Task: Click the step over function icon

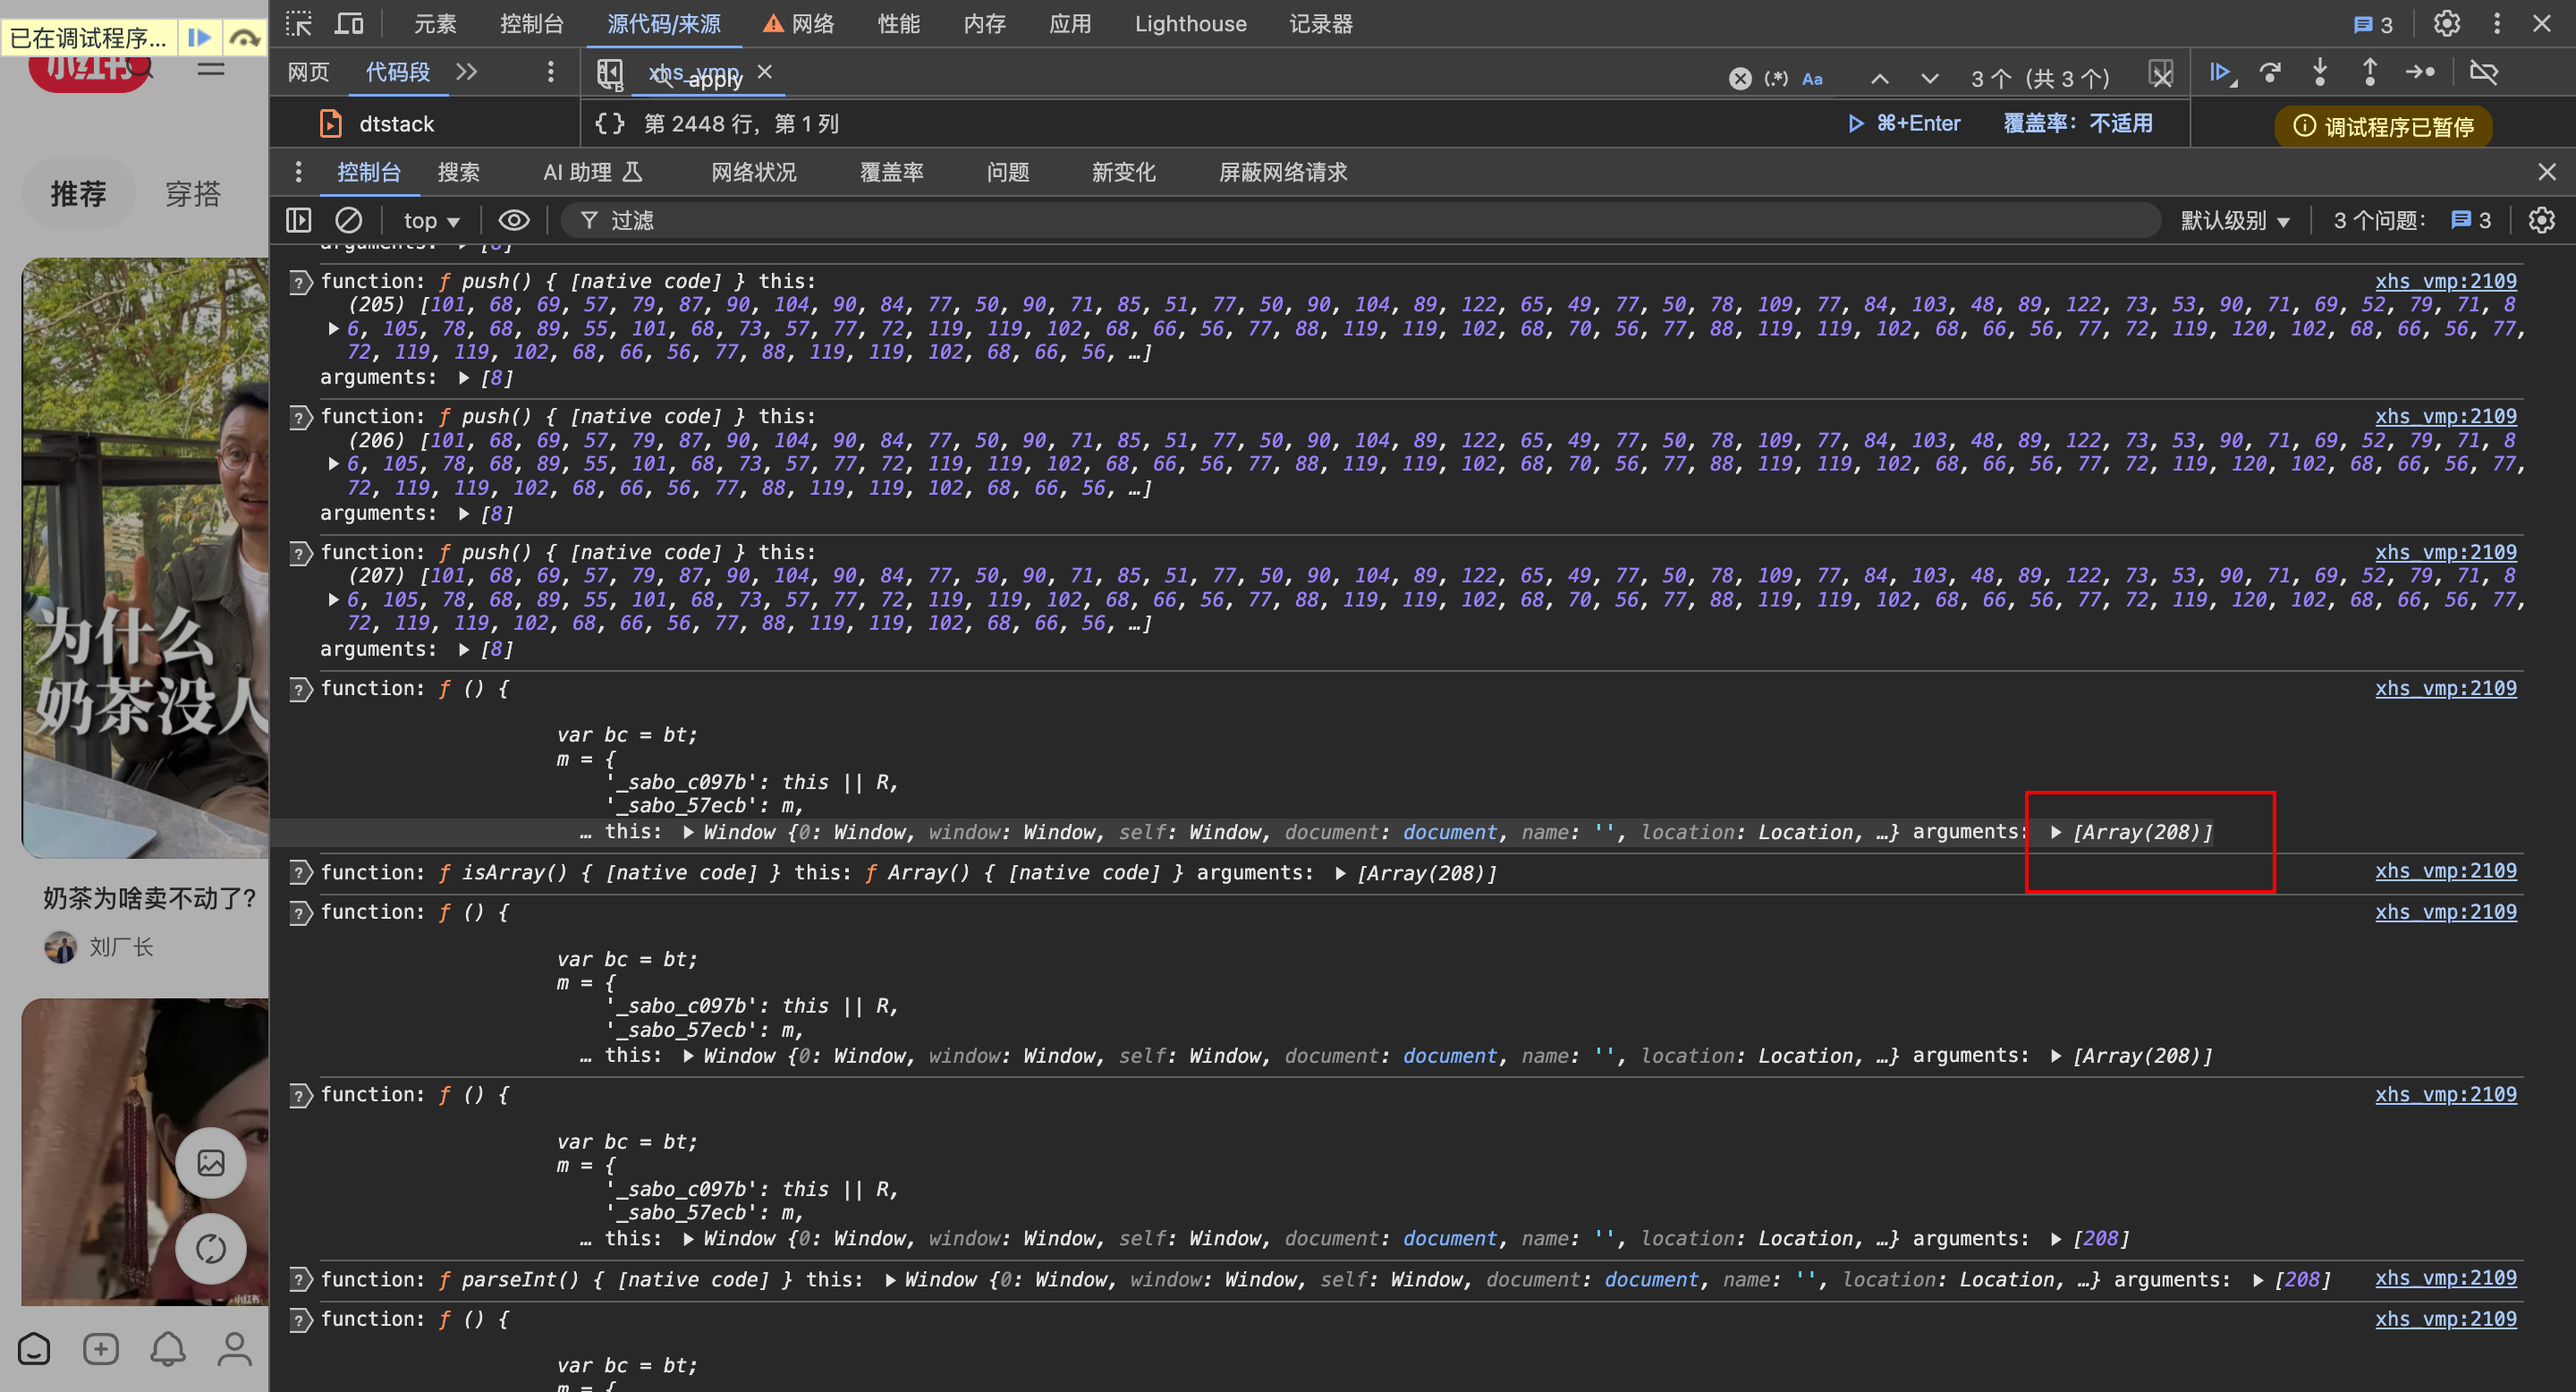Action: pyautogui.click(x=2270, y=72)
